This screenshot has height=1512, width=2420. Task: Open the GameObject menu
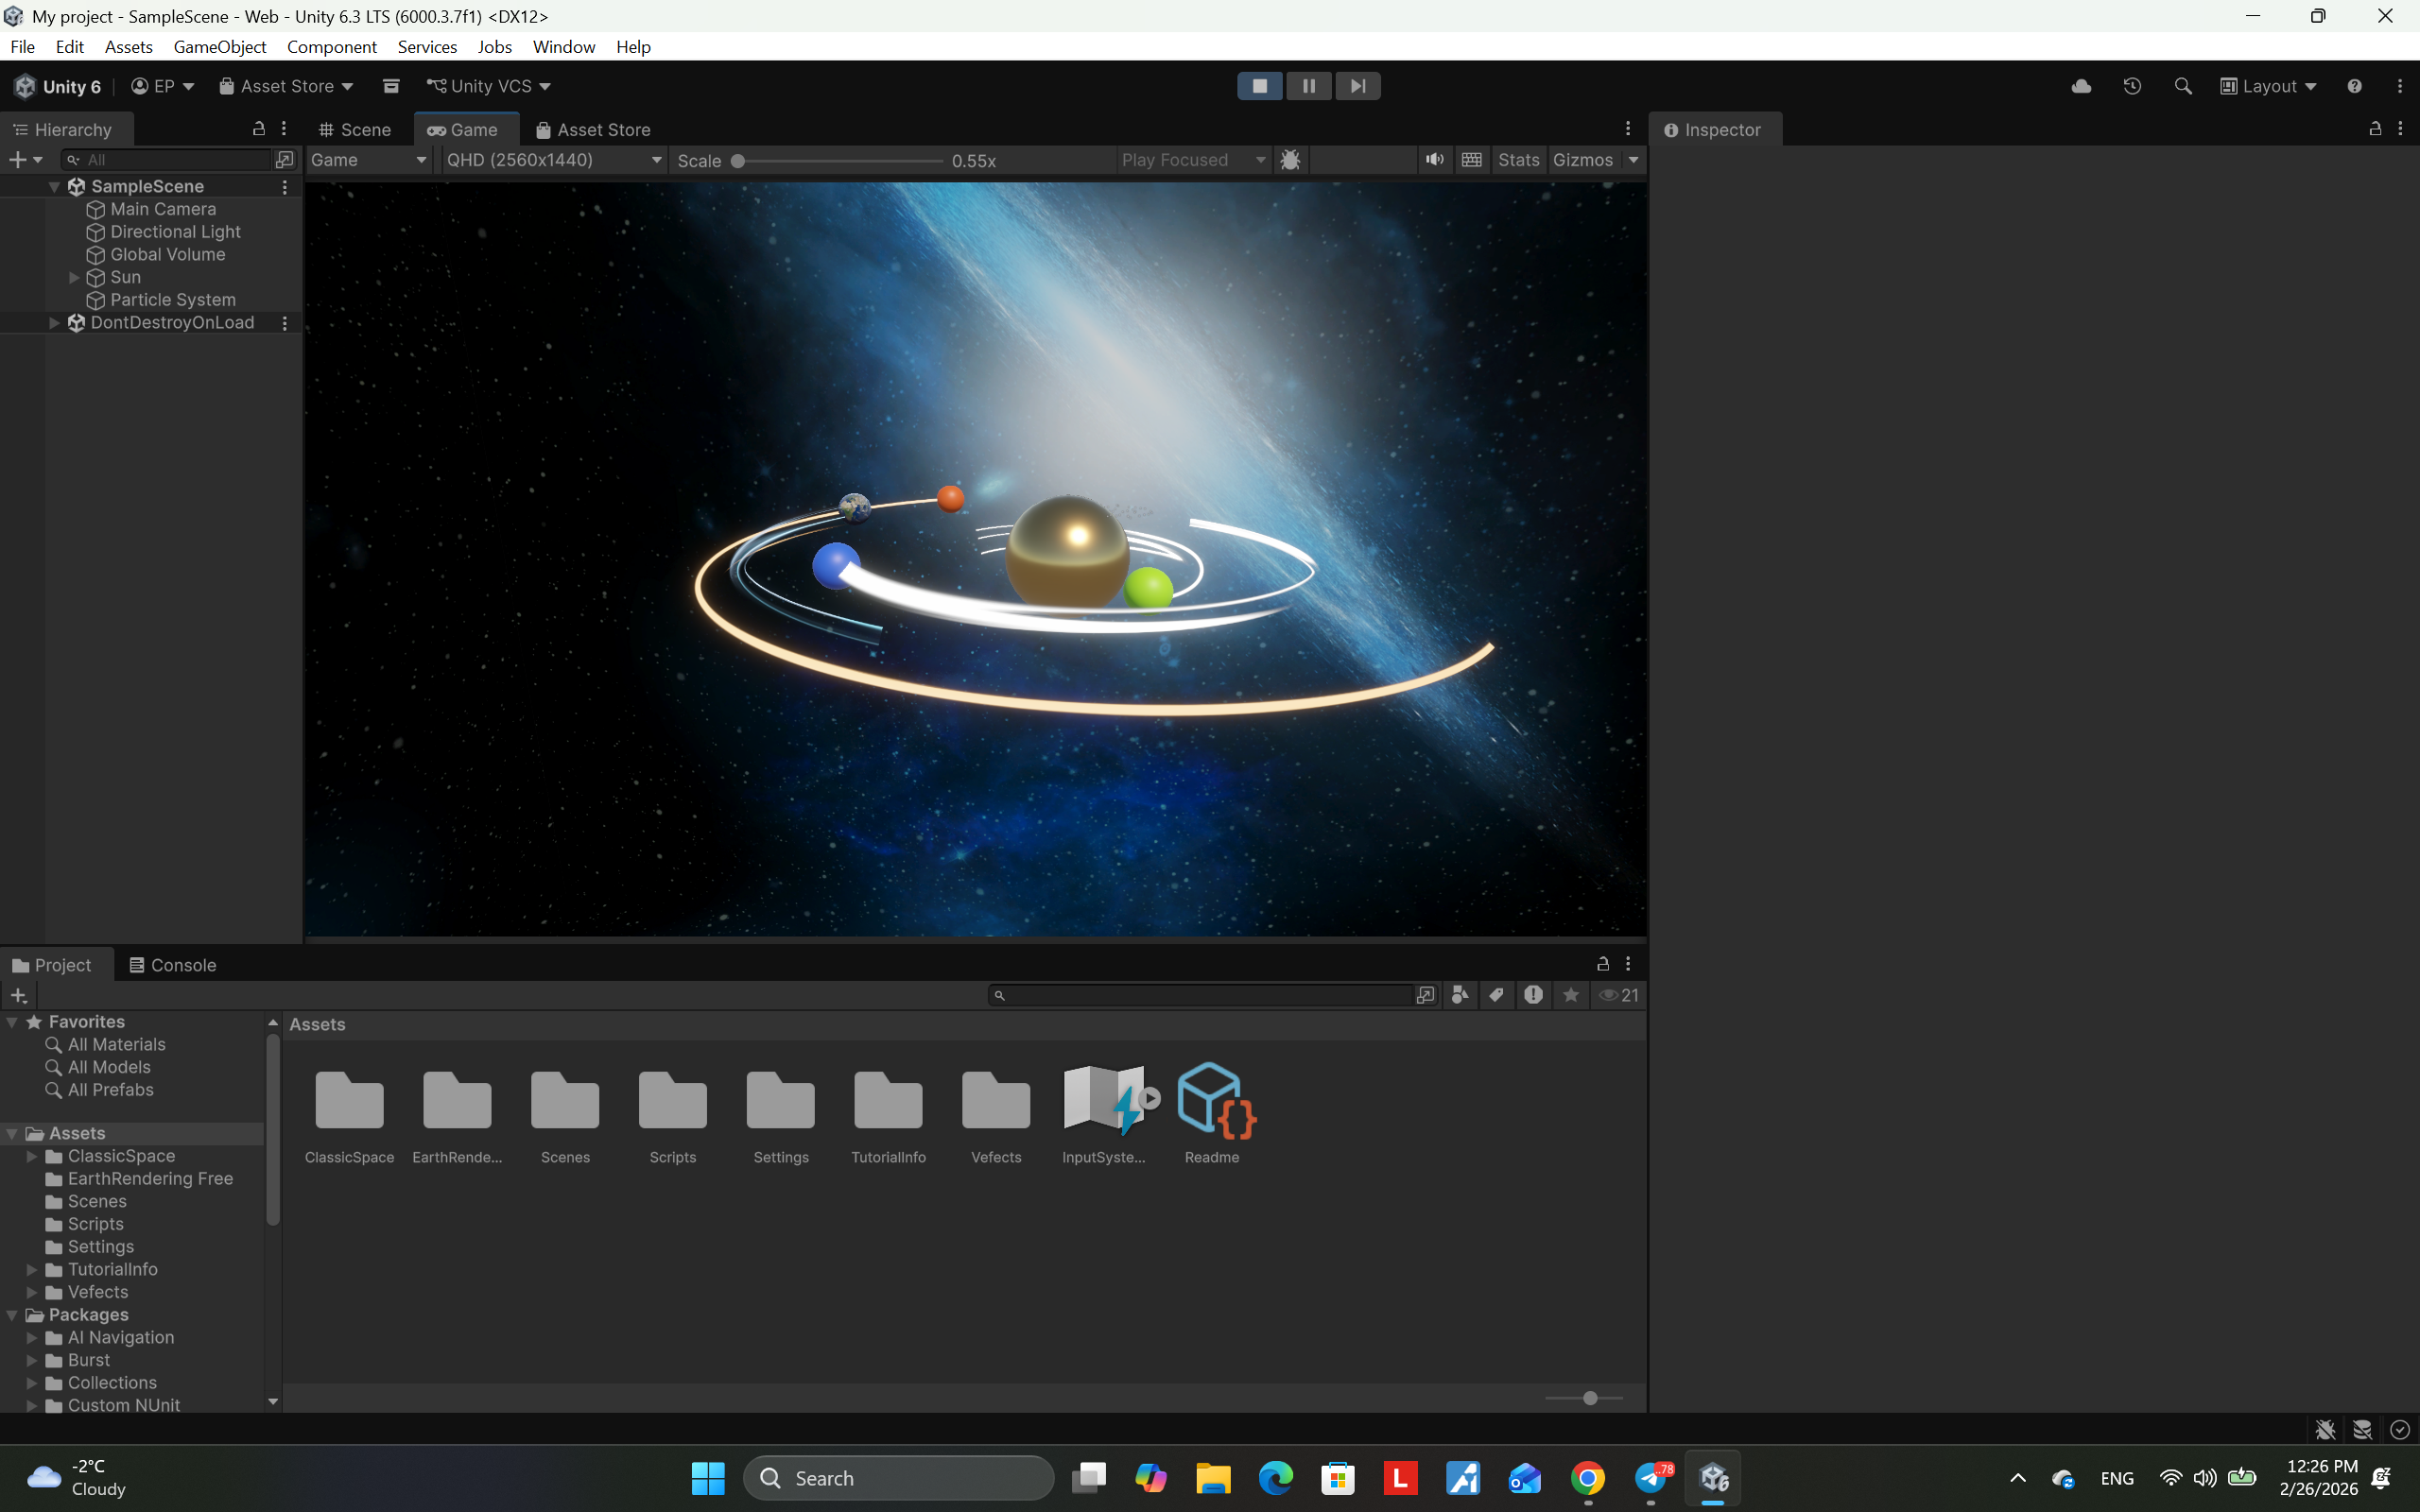219,47
